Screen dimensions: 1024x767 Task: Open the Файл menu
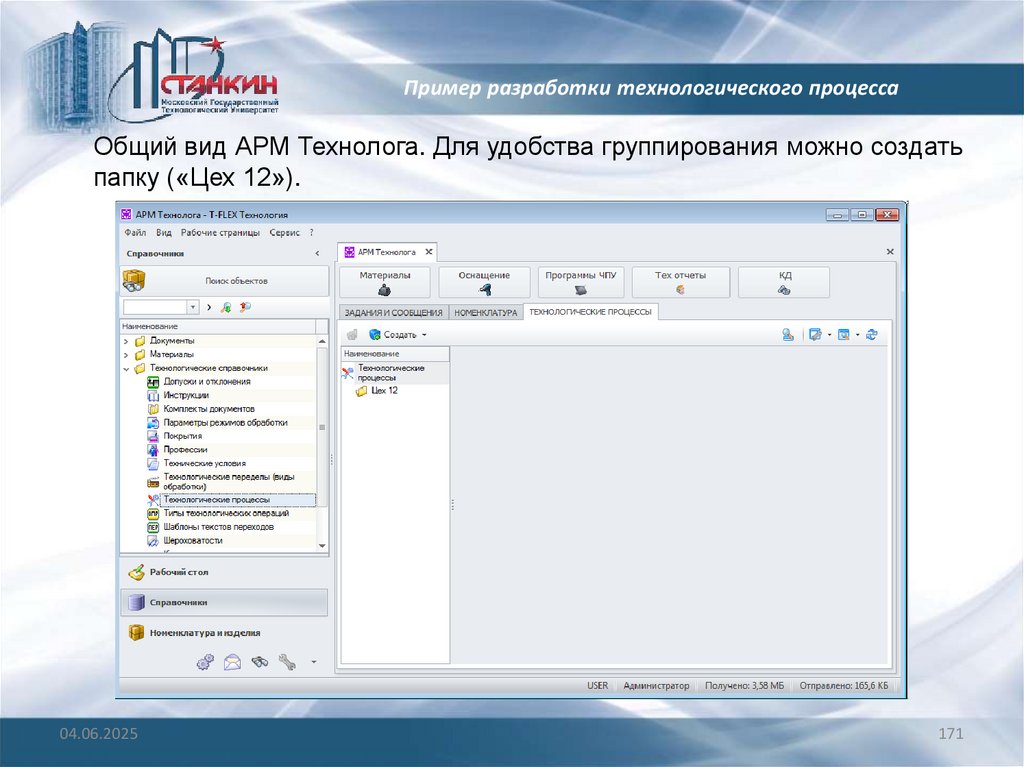(x=135, y=233)
